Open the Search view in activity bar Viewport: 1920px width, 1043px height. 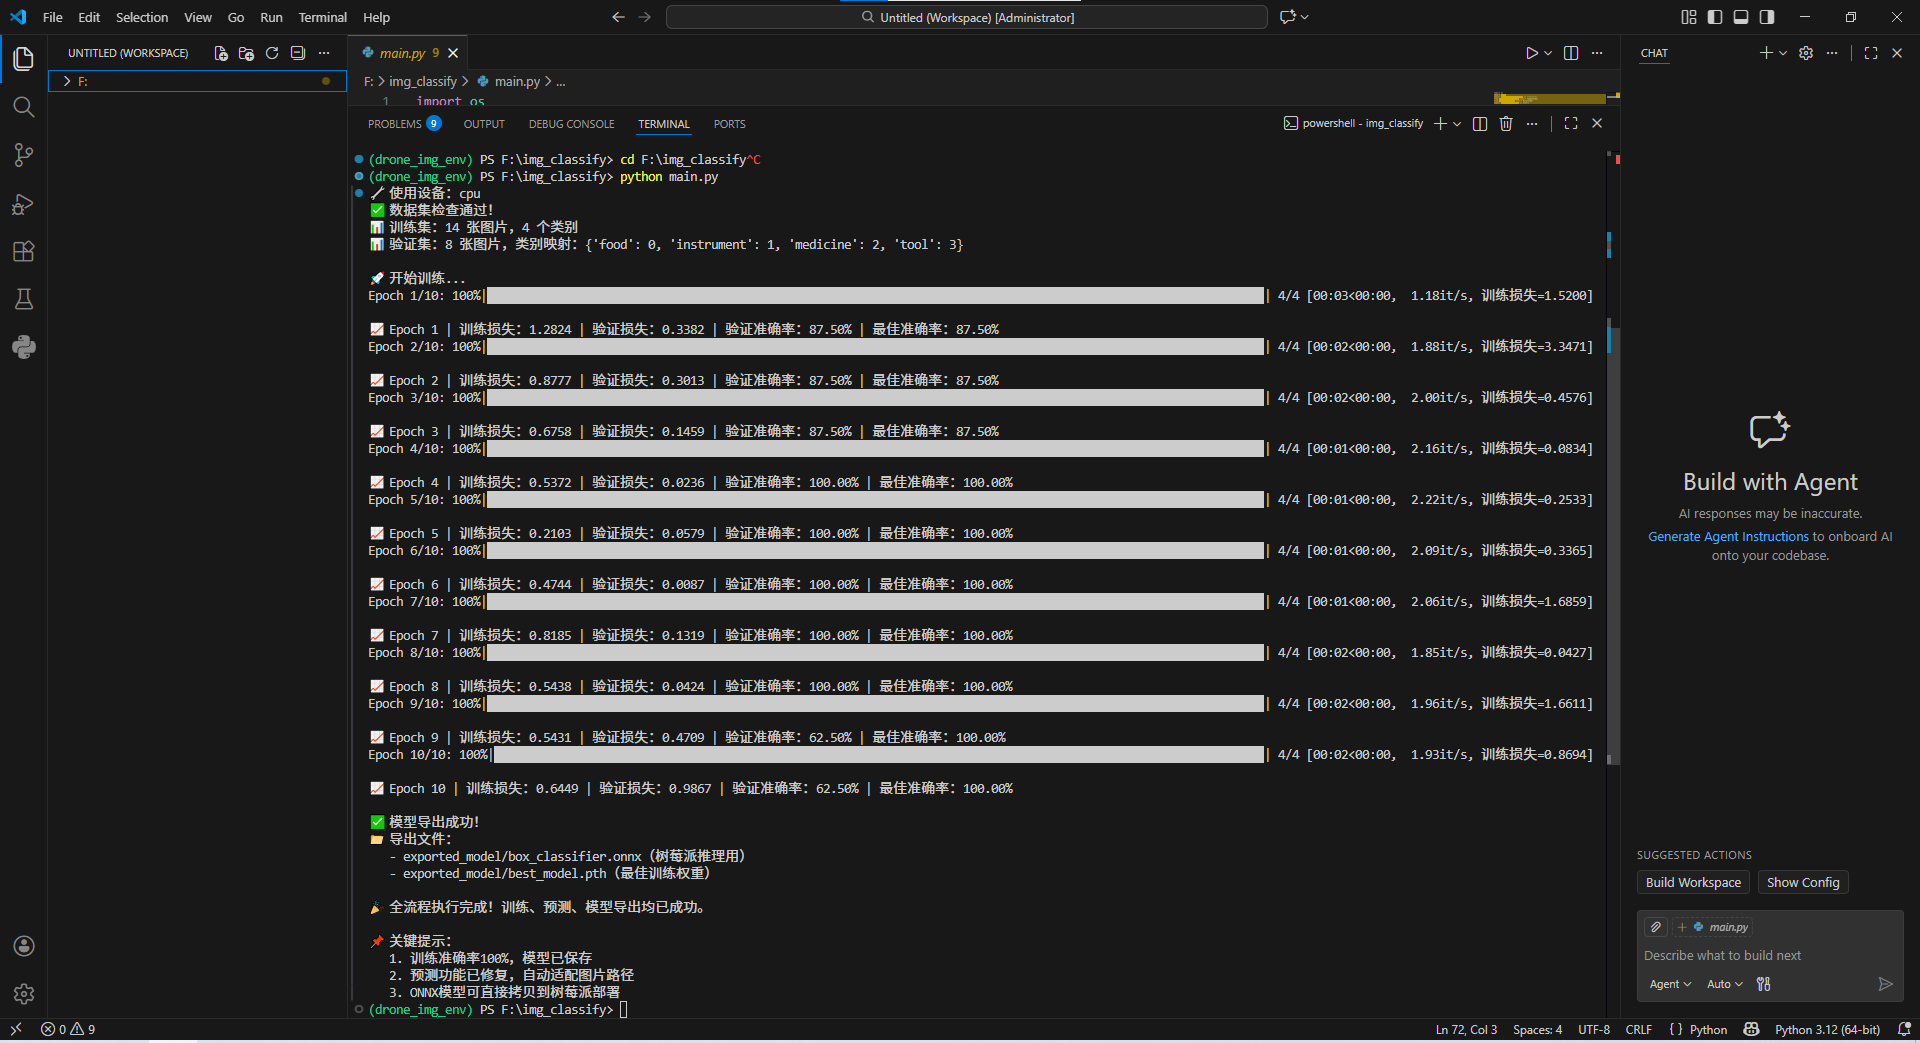(24, 107)
